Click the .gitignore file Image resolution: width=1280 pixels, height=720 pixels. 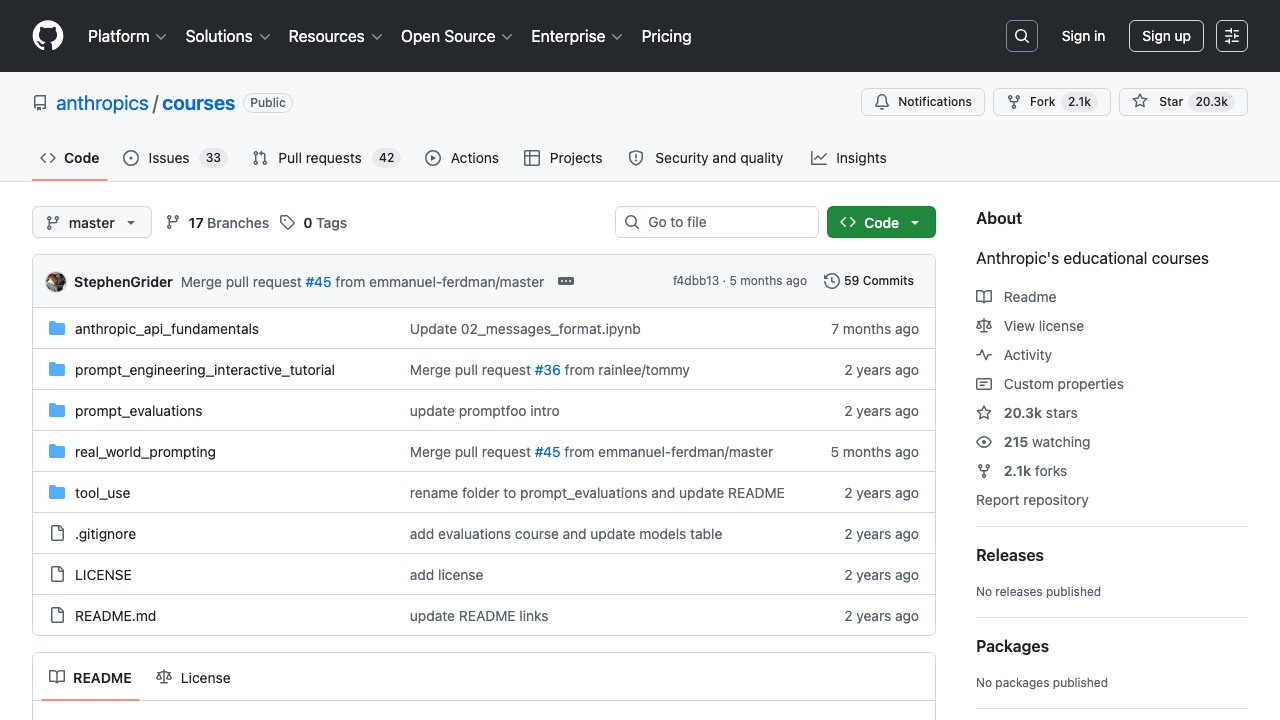tap(105, 534)
